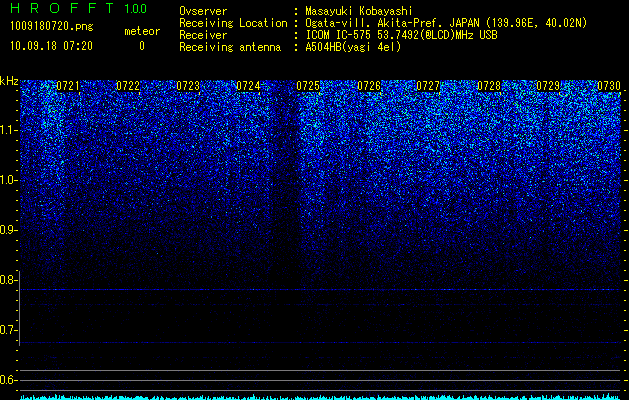
Task: Click the 'Ovserver' field label
Action: pyautogui.click(x=203, y=11)
